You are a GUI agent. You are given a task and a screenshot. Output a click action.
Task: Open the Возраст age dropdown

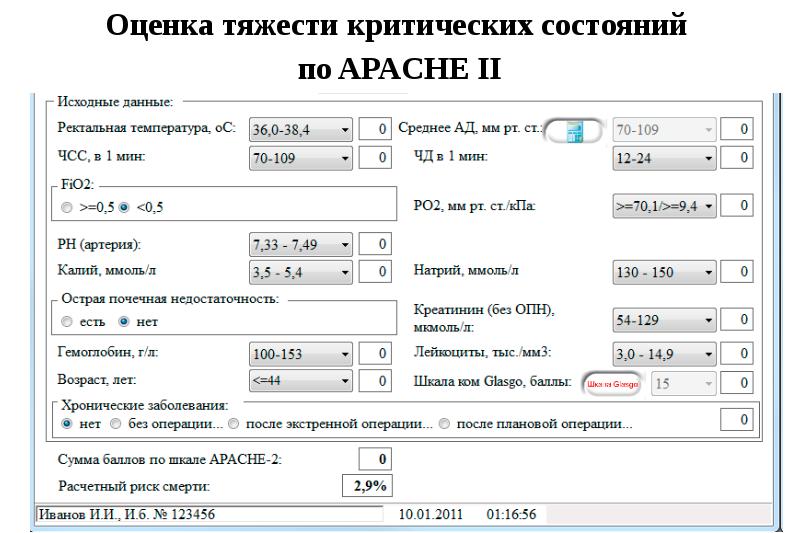[x=345, y=380]
